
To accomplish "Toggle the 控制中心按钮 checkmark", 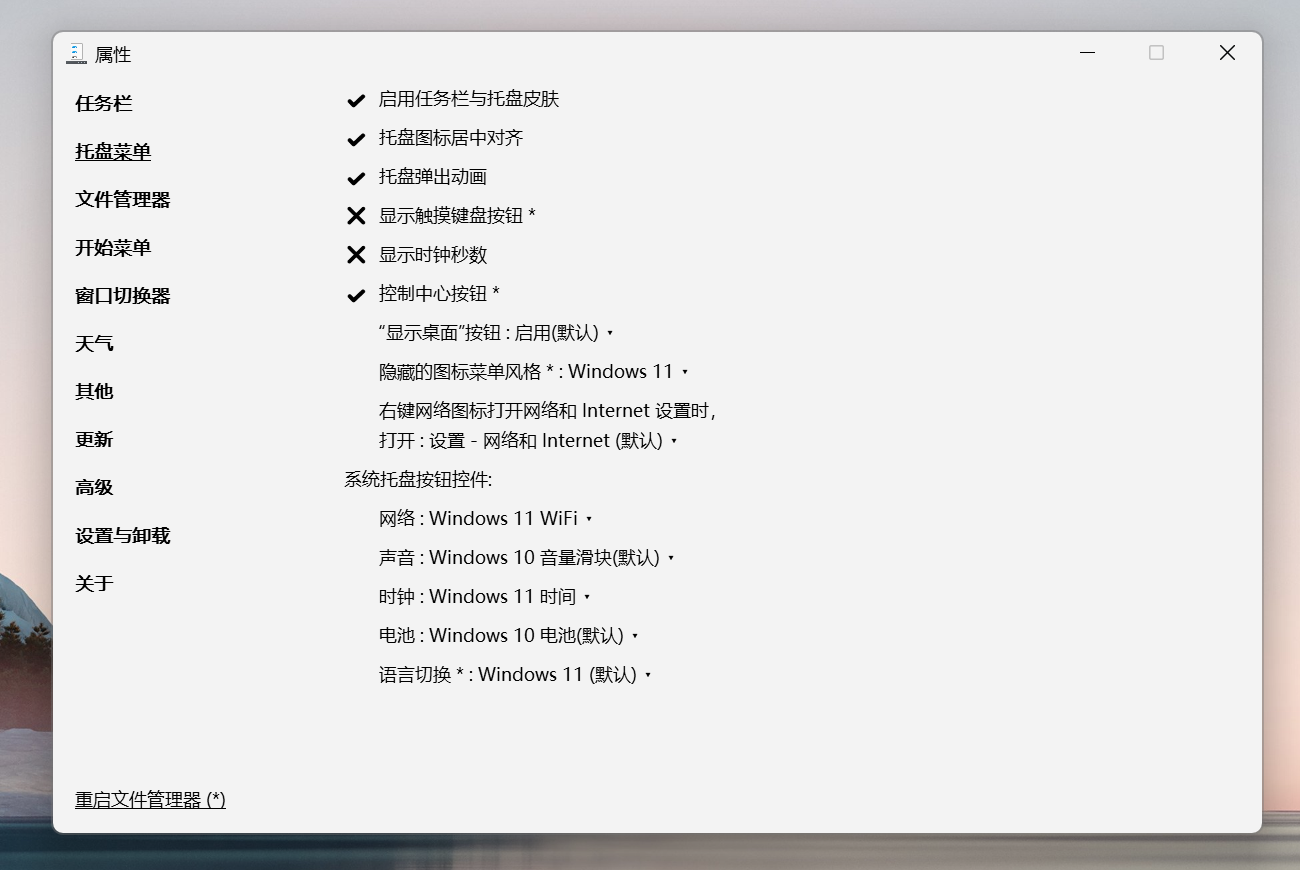I will coord(356,295).
